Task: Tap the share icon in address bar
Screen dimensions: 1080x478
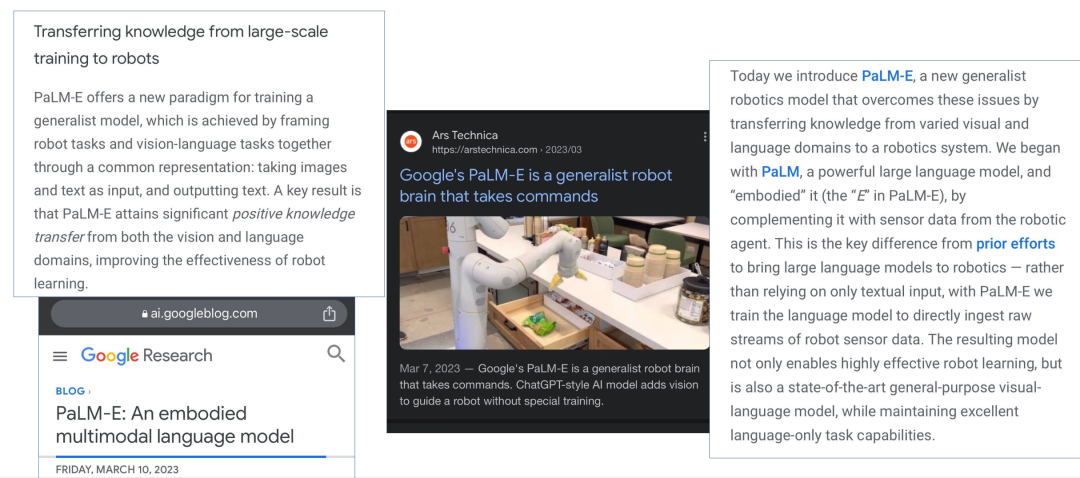Action: tap(329, 313)
